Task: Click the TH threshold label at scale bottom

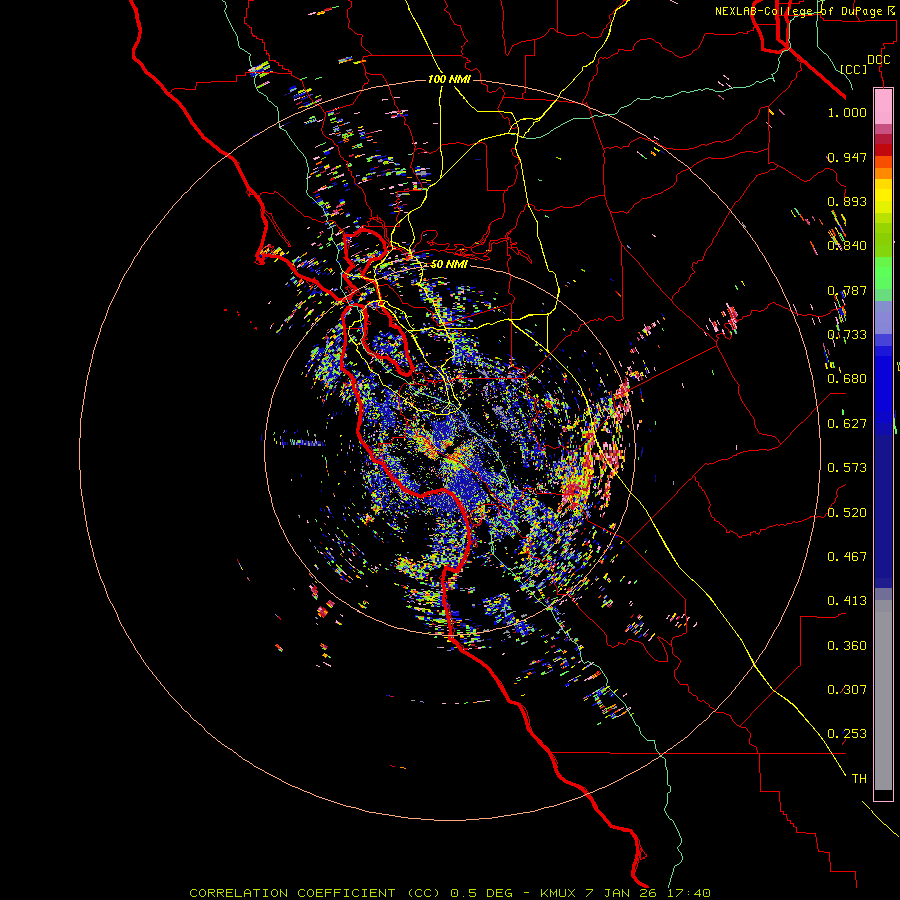Action: (859, 779)
